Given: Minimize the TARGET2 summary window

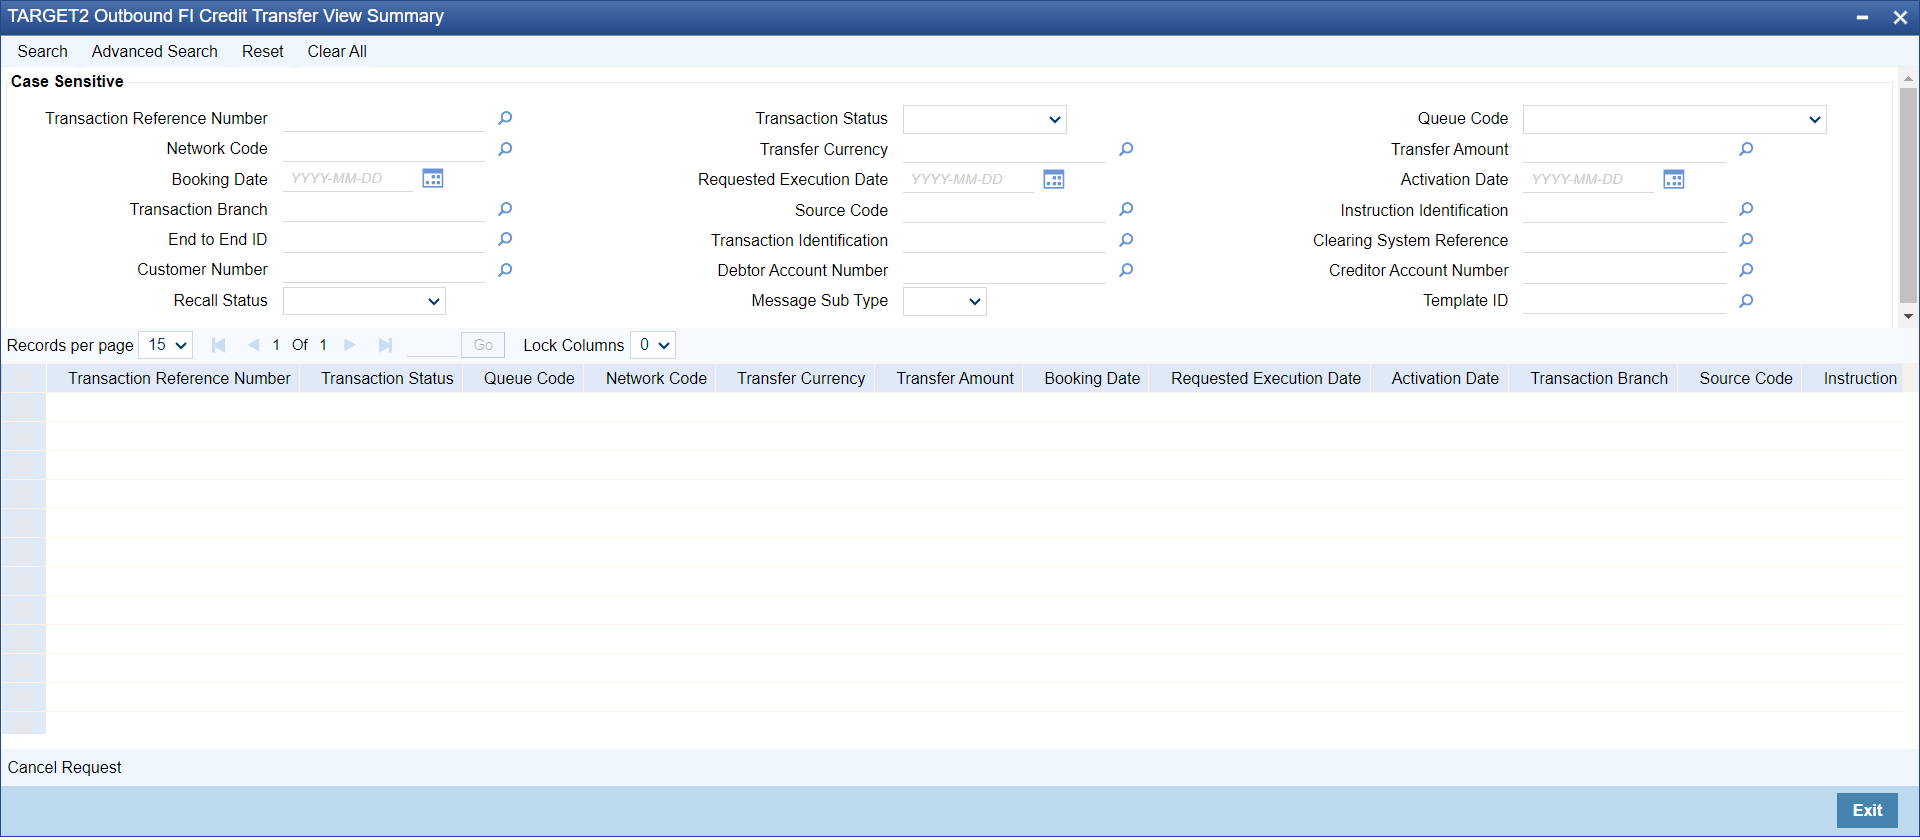Looking at the screenshot, I should pyautogui.click(x=1862, y=17).
